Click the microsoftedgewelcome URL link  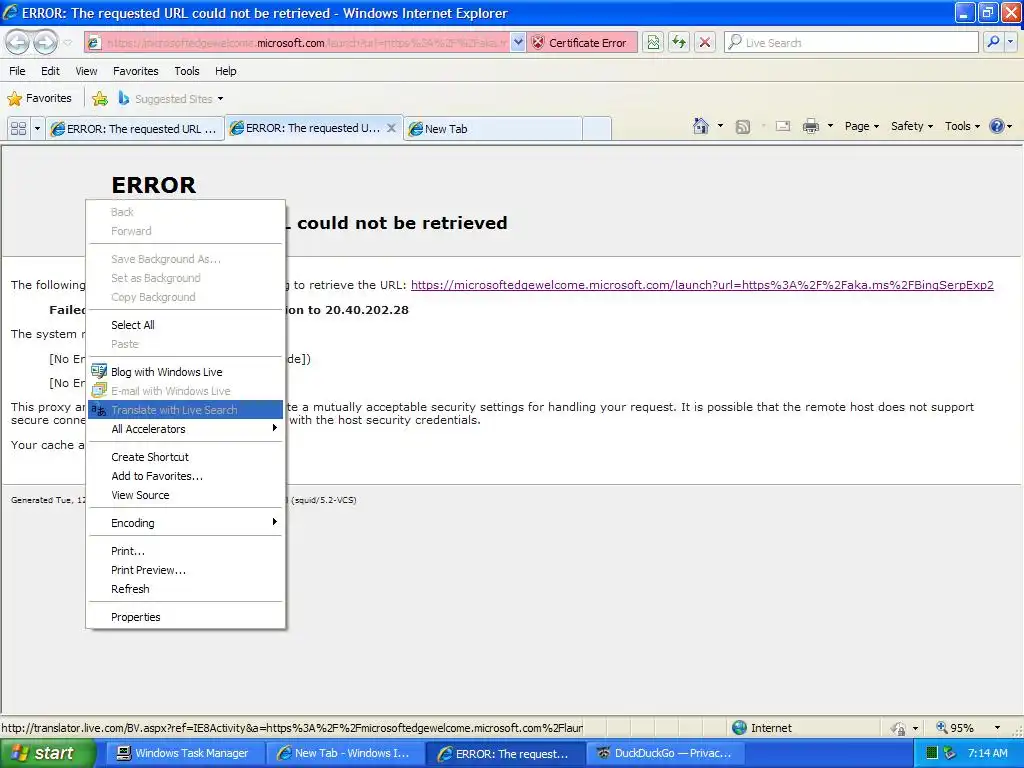[702, 285]
